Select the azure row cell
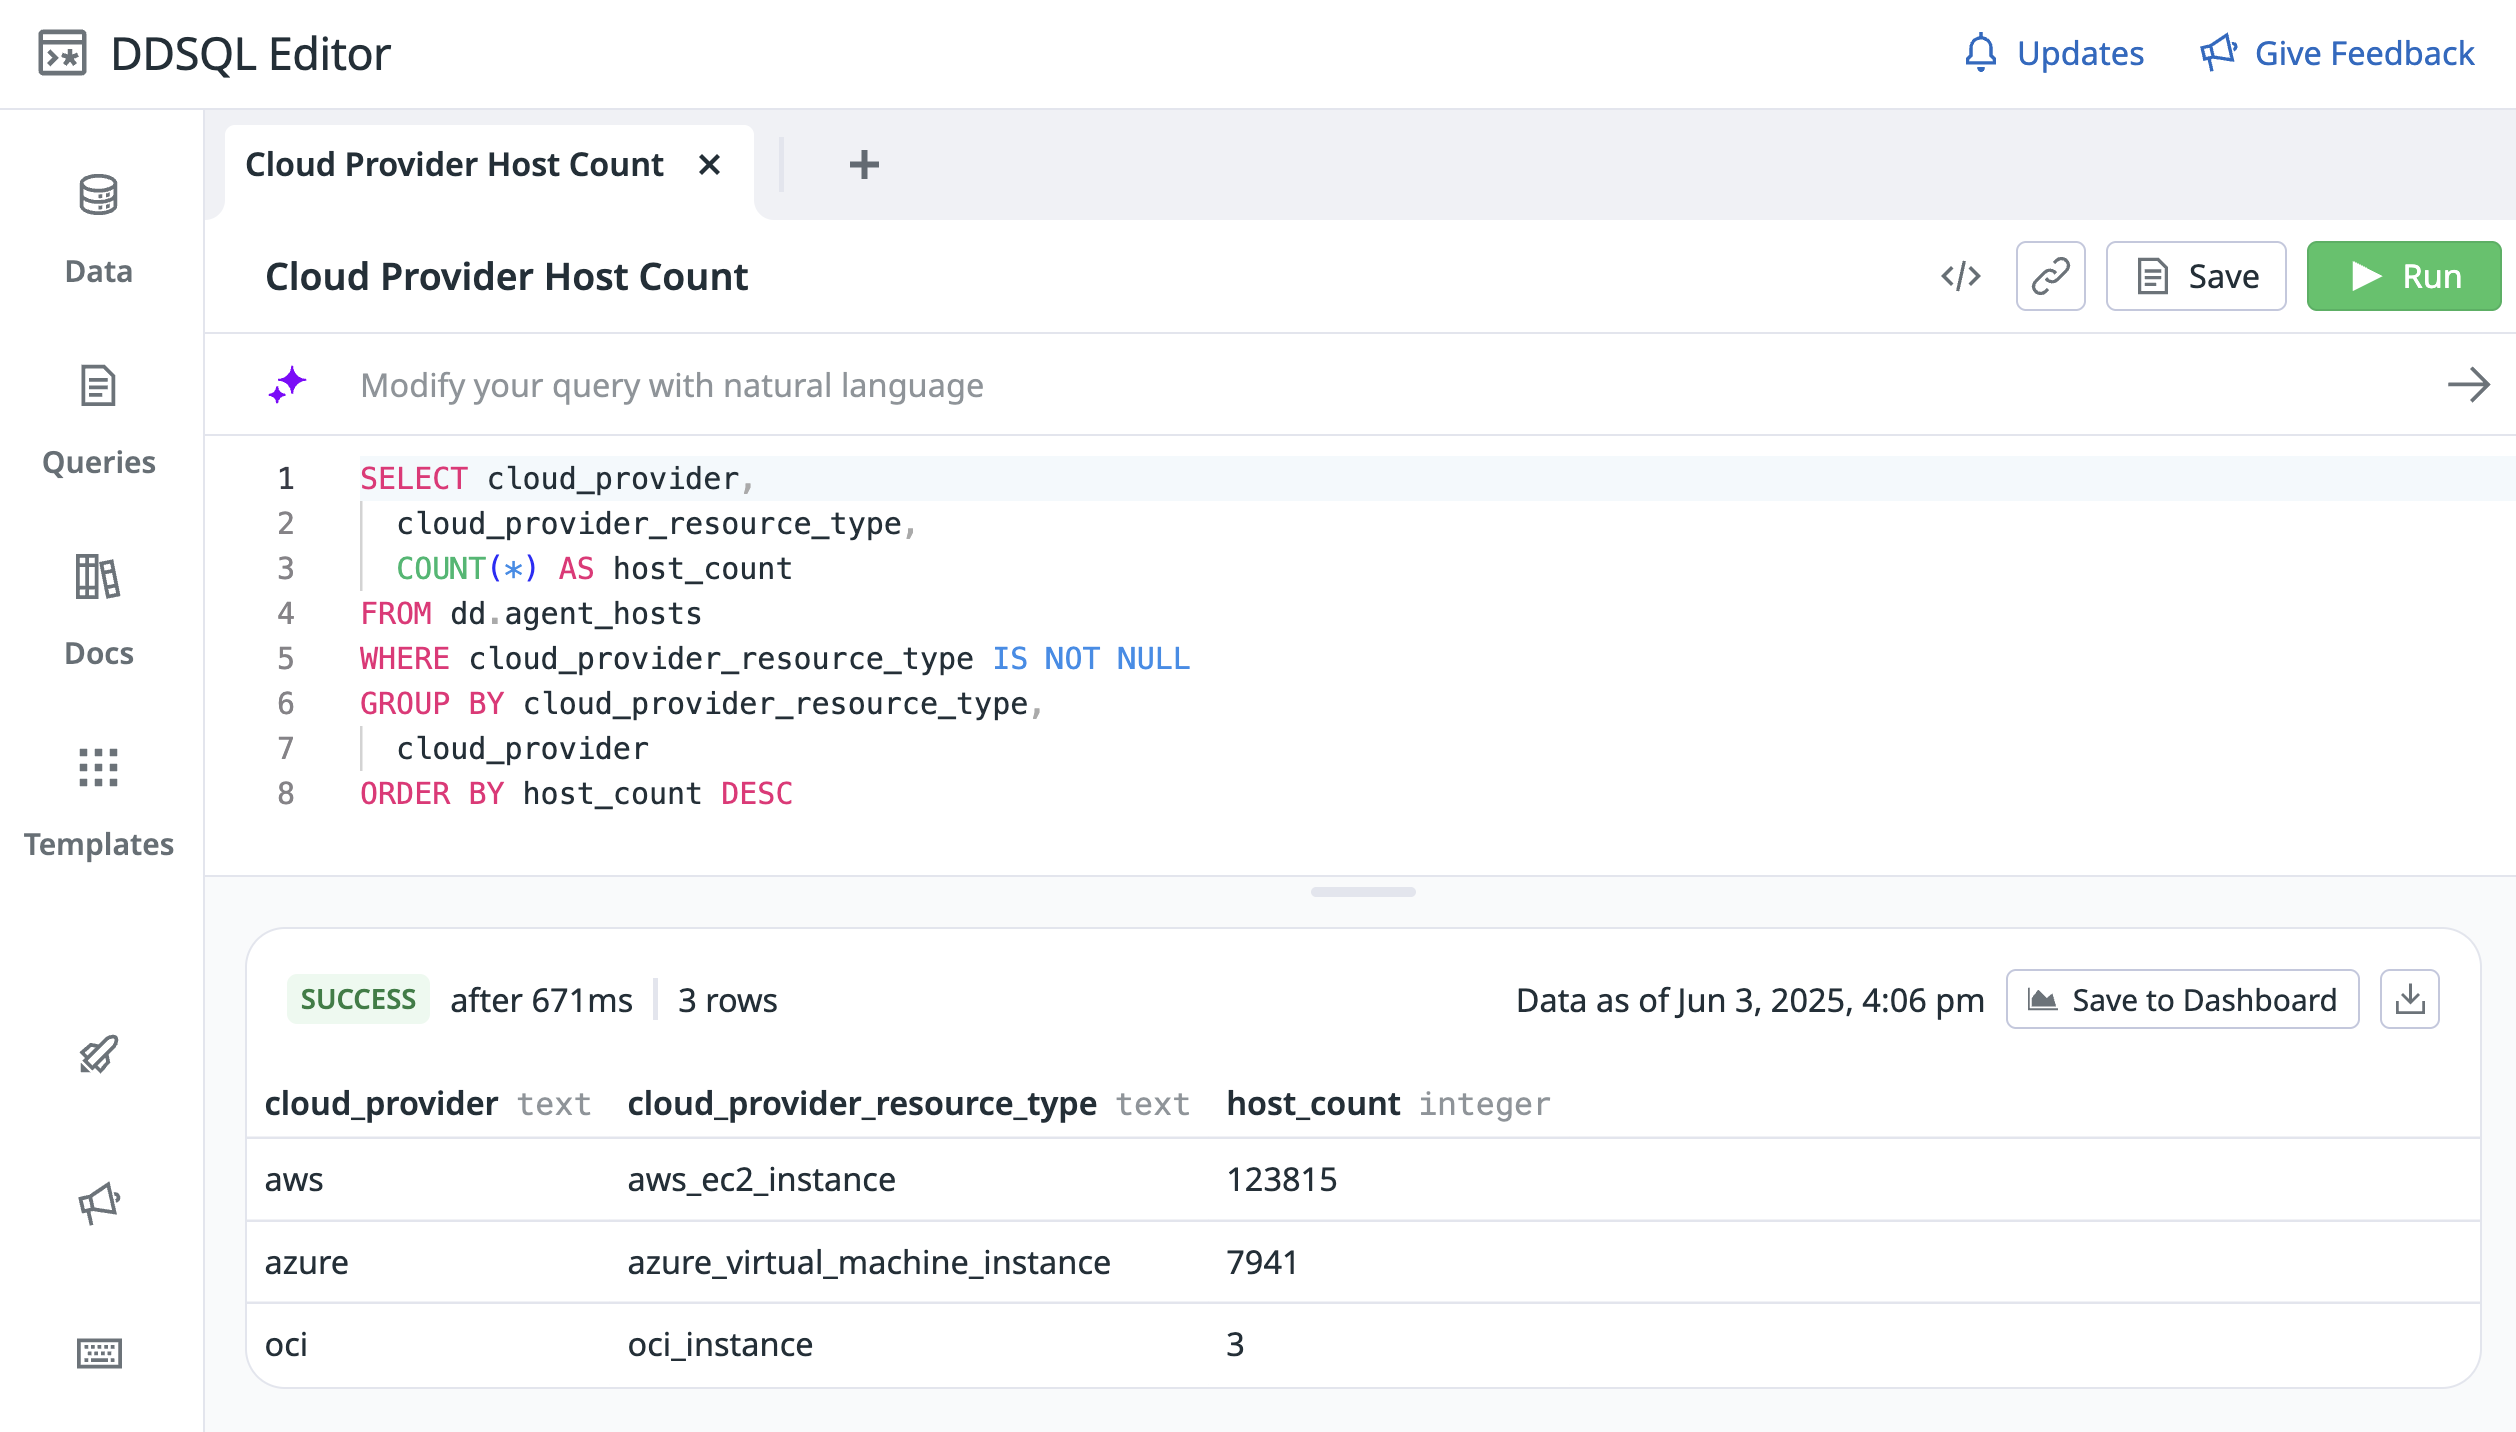The width and height of the screenshot is (2516, 1432). point(306,1263)
